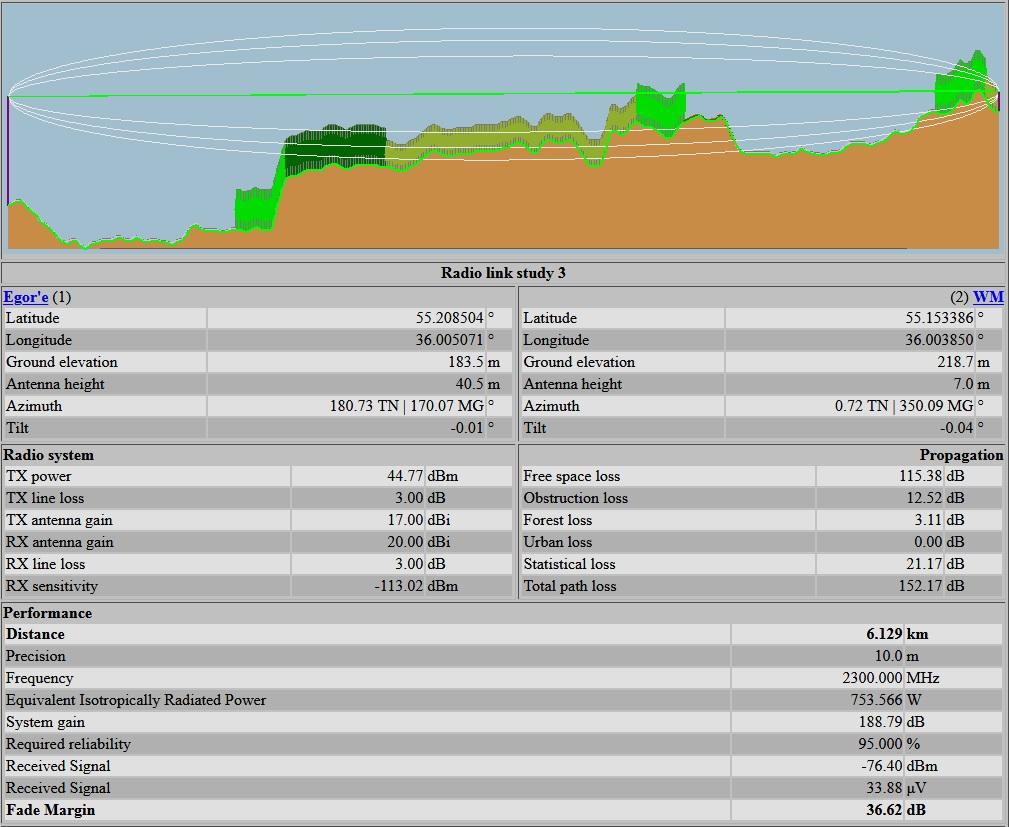This screenshot has height=827, width=1009.
Task: Click the Propagation section header
Action: click(x=961, y=455)
